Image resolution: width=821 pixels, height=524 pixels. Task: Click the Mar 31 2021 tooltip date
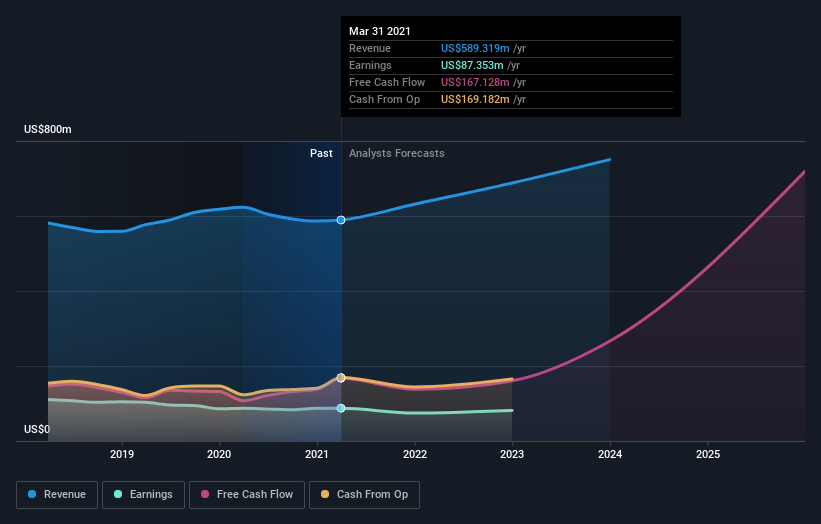pyautogui.click(x=380, y=31)
